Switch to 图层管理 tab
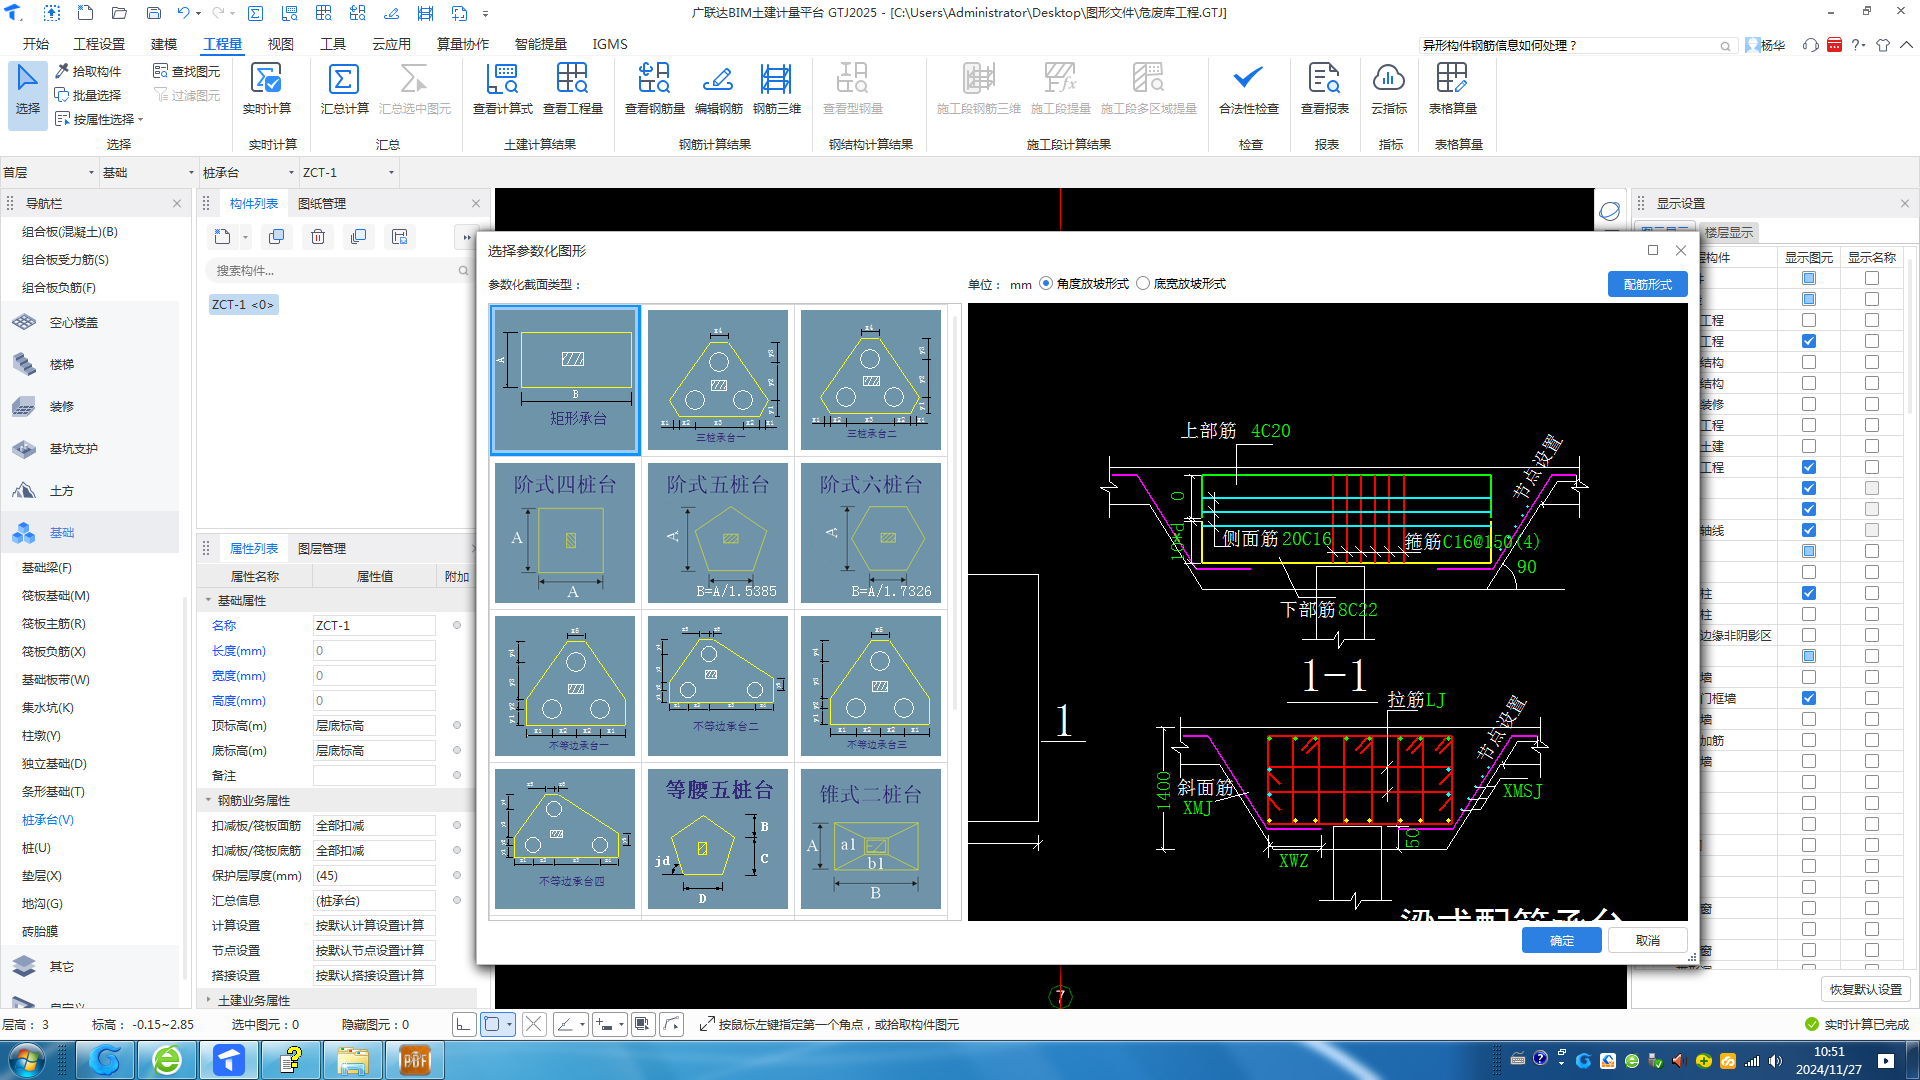Viewport: 1920px width, 1080px height. tap(322, 548)
